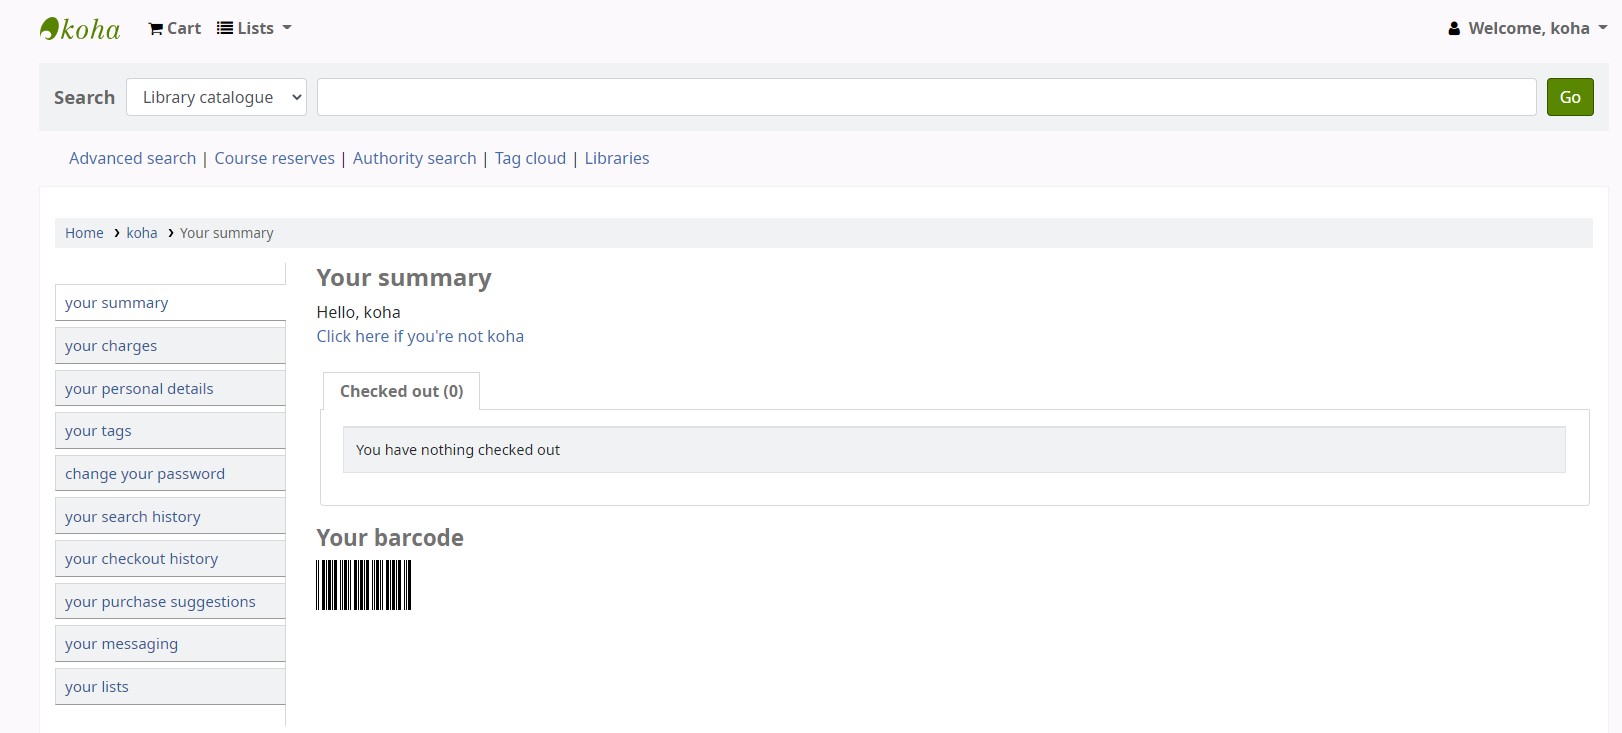
Task: Open the Library catalogue search type dropdown
Action: pyautogui.click(x=216, y=97)
